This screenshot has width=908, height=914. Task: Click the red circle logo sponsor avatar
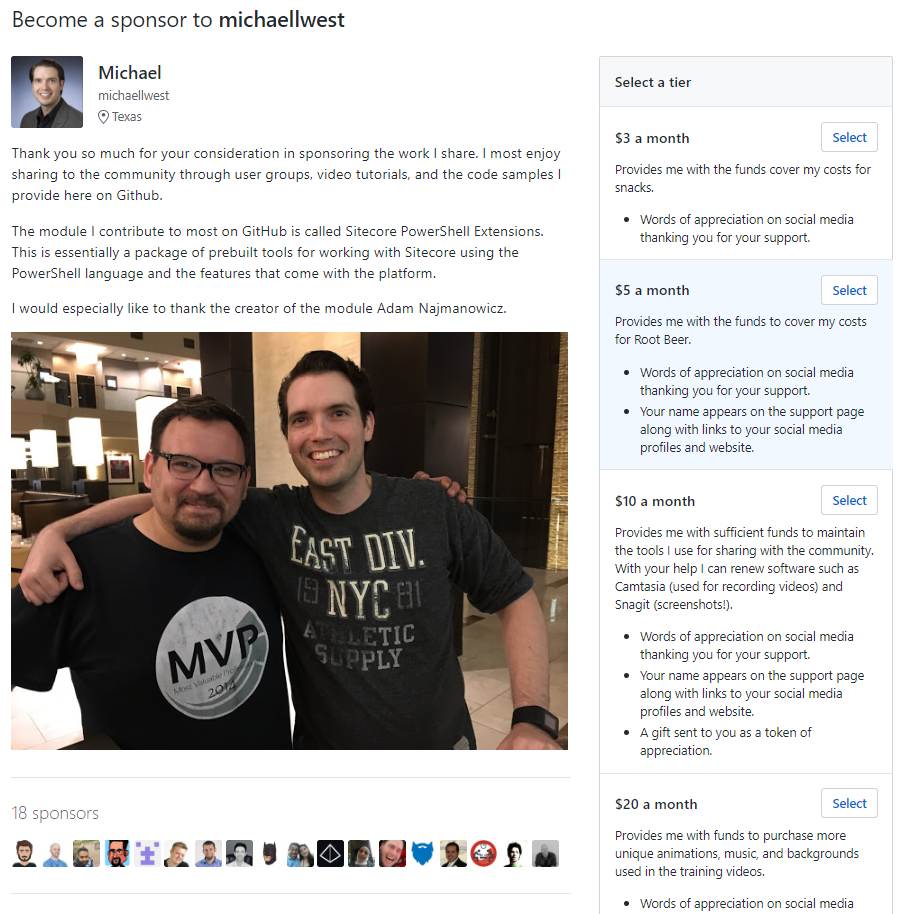click(x=484, y=853)
